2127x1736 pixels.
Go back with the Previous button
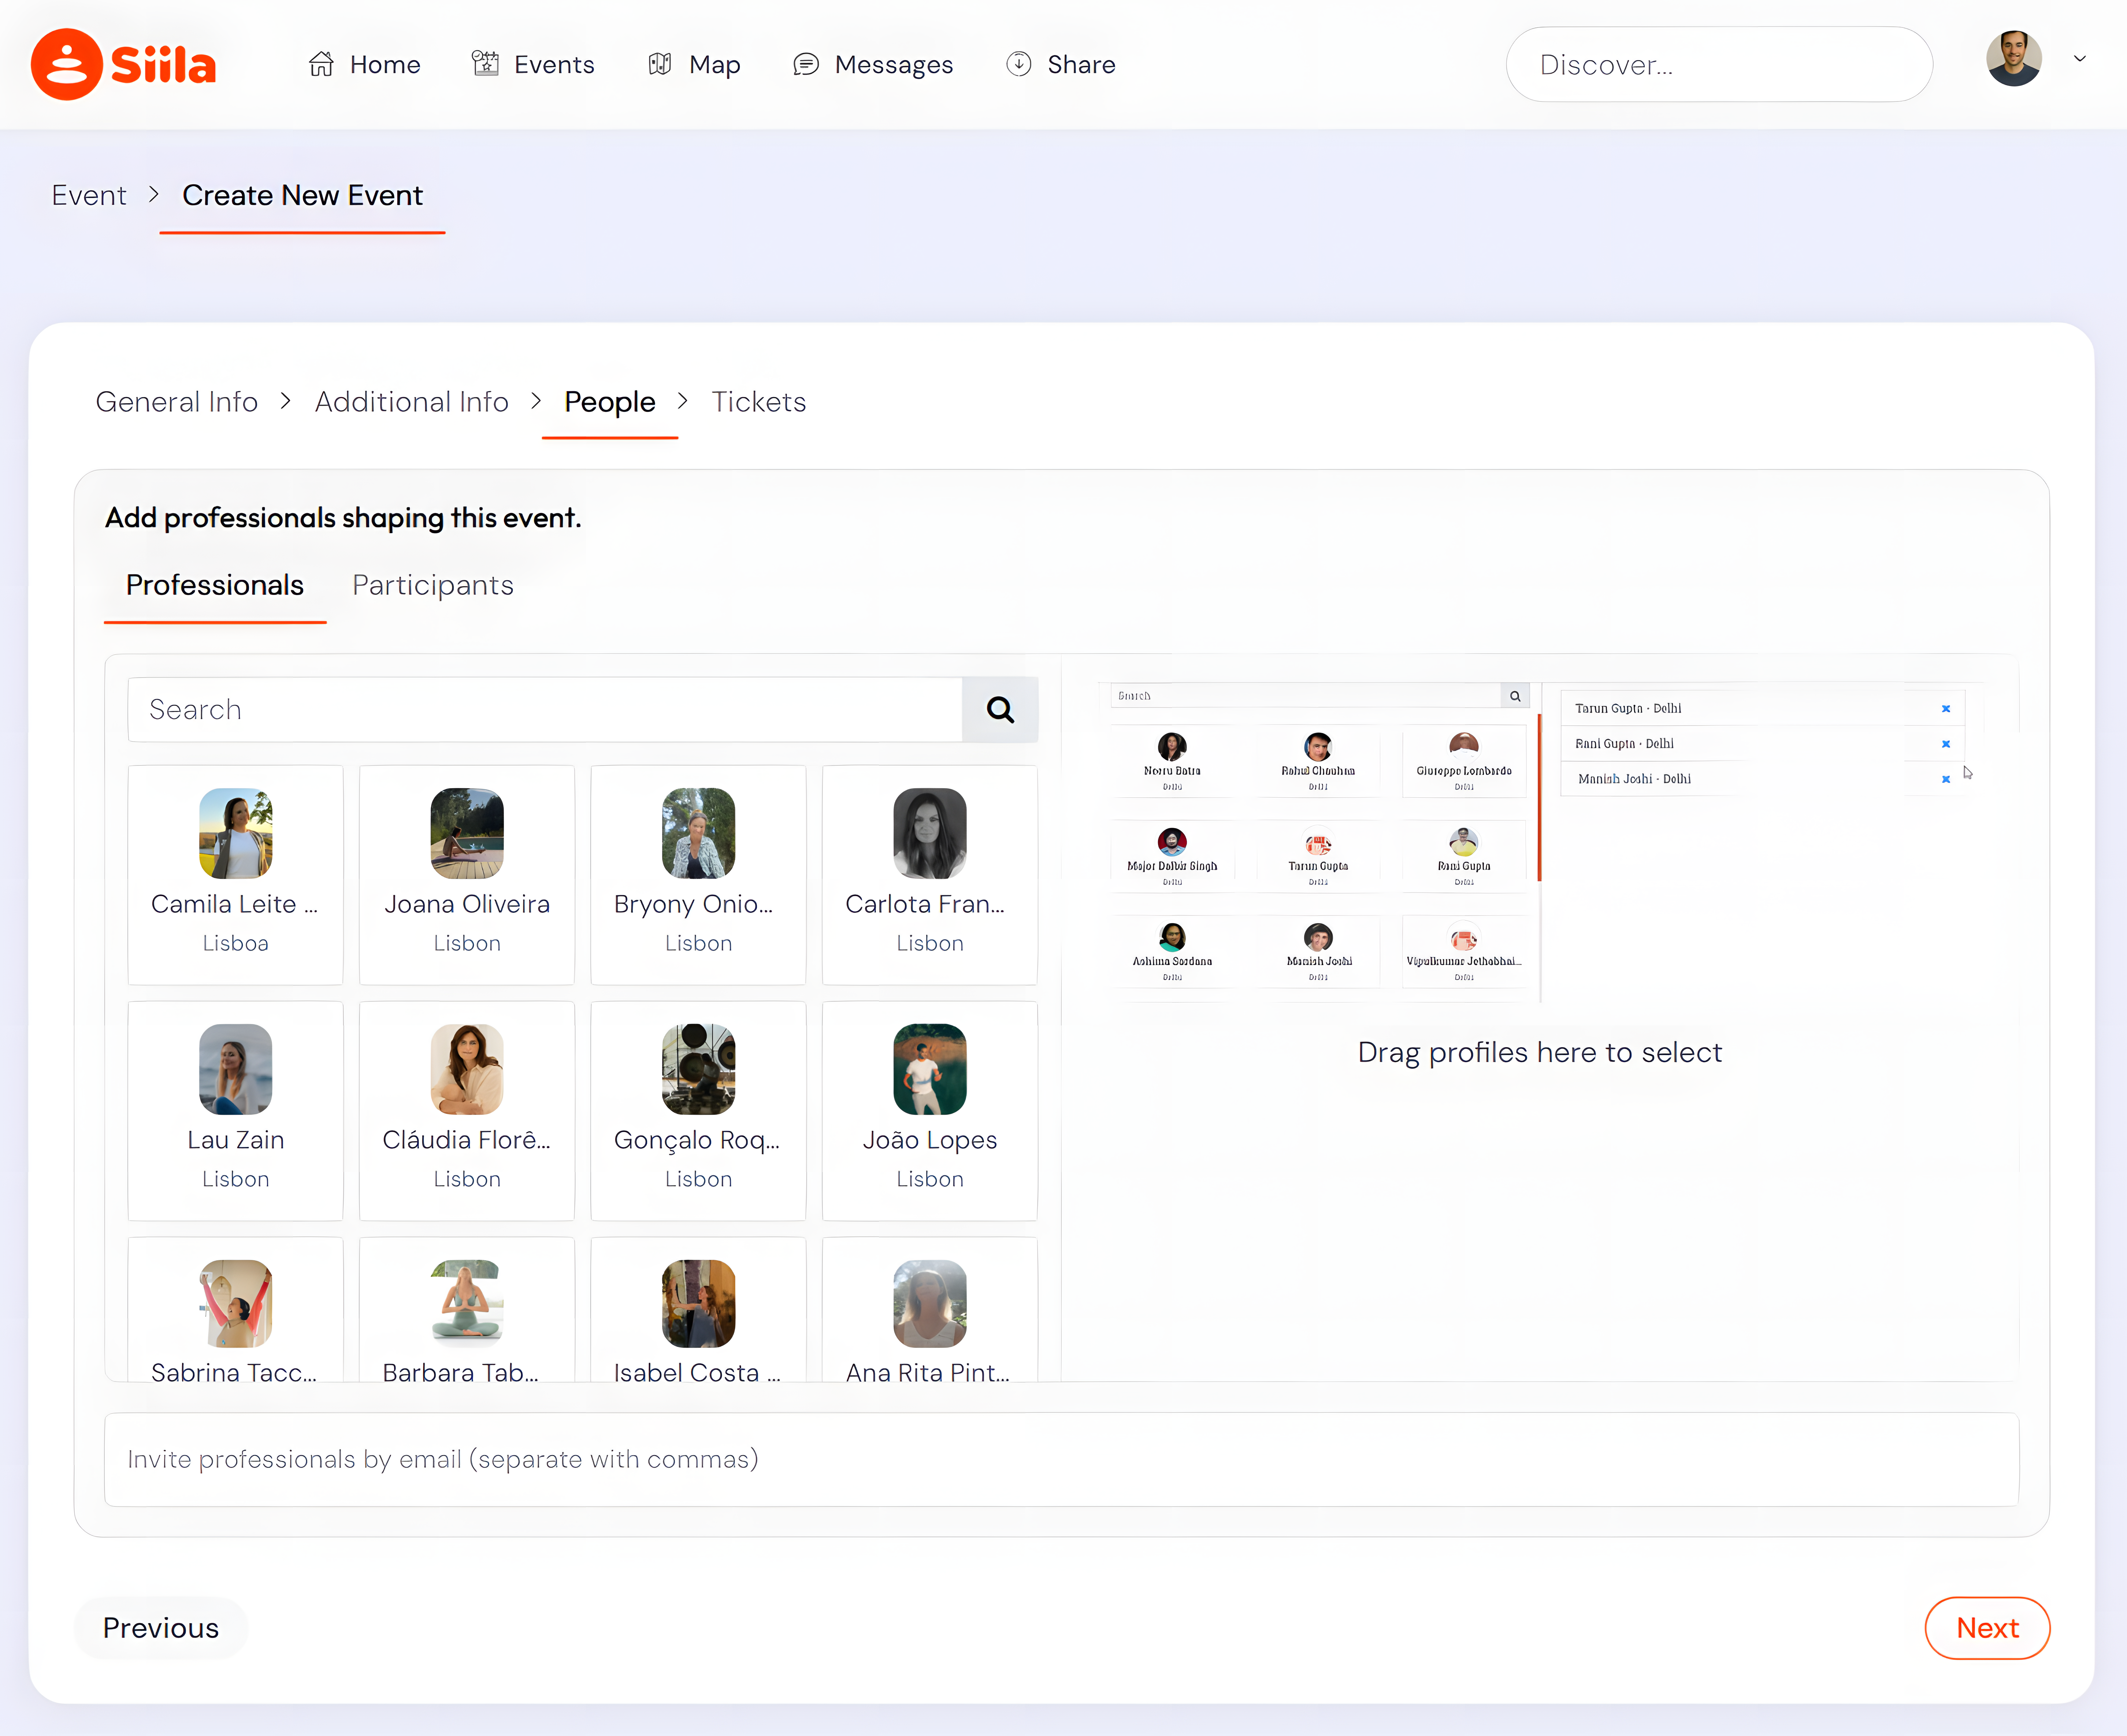161,1628
